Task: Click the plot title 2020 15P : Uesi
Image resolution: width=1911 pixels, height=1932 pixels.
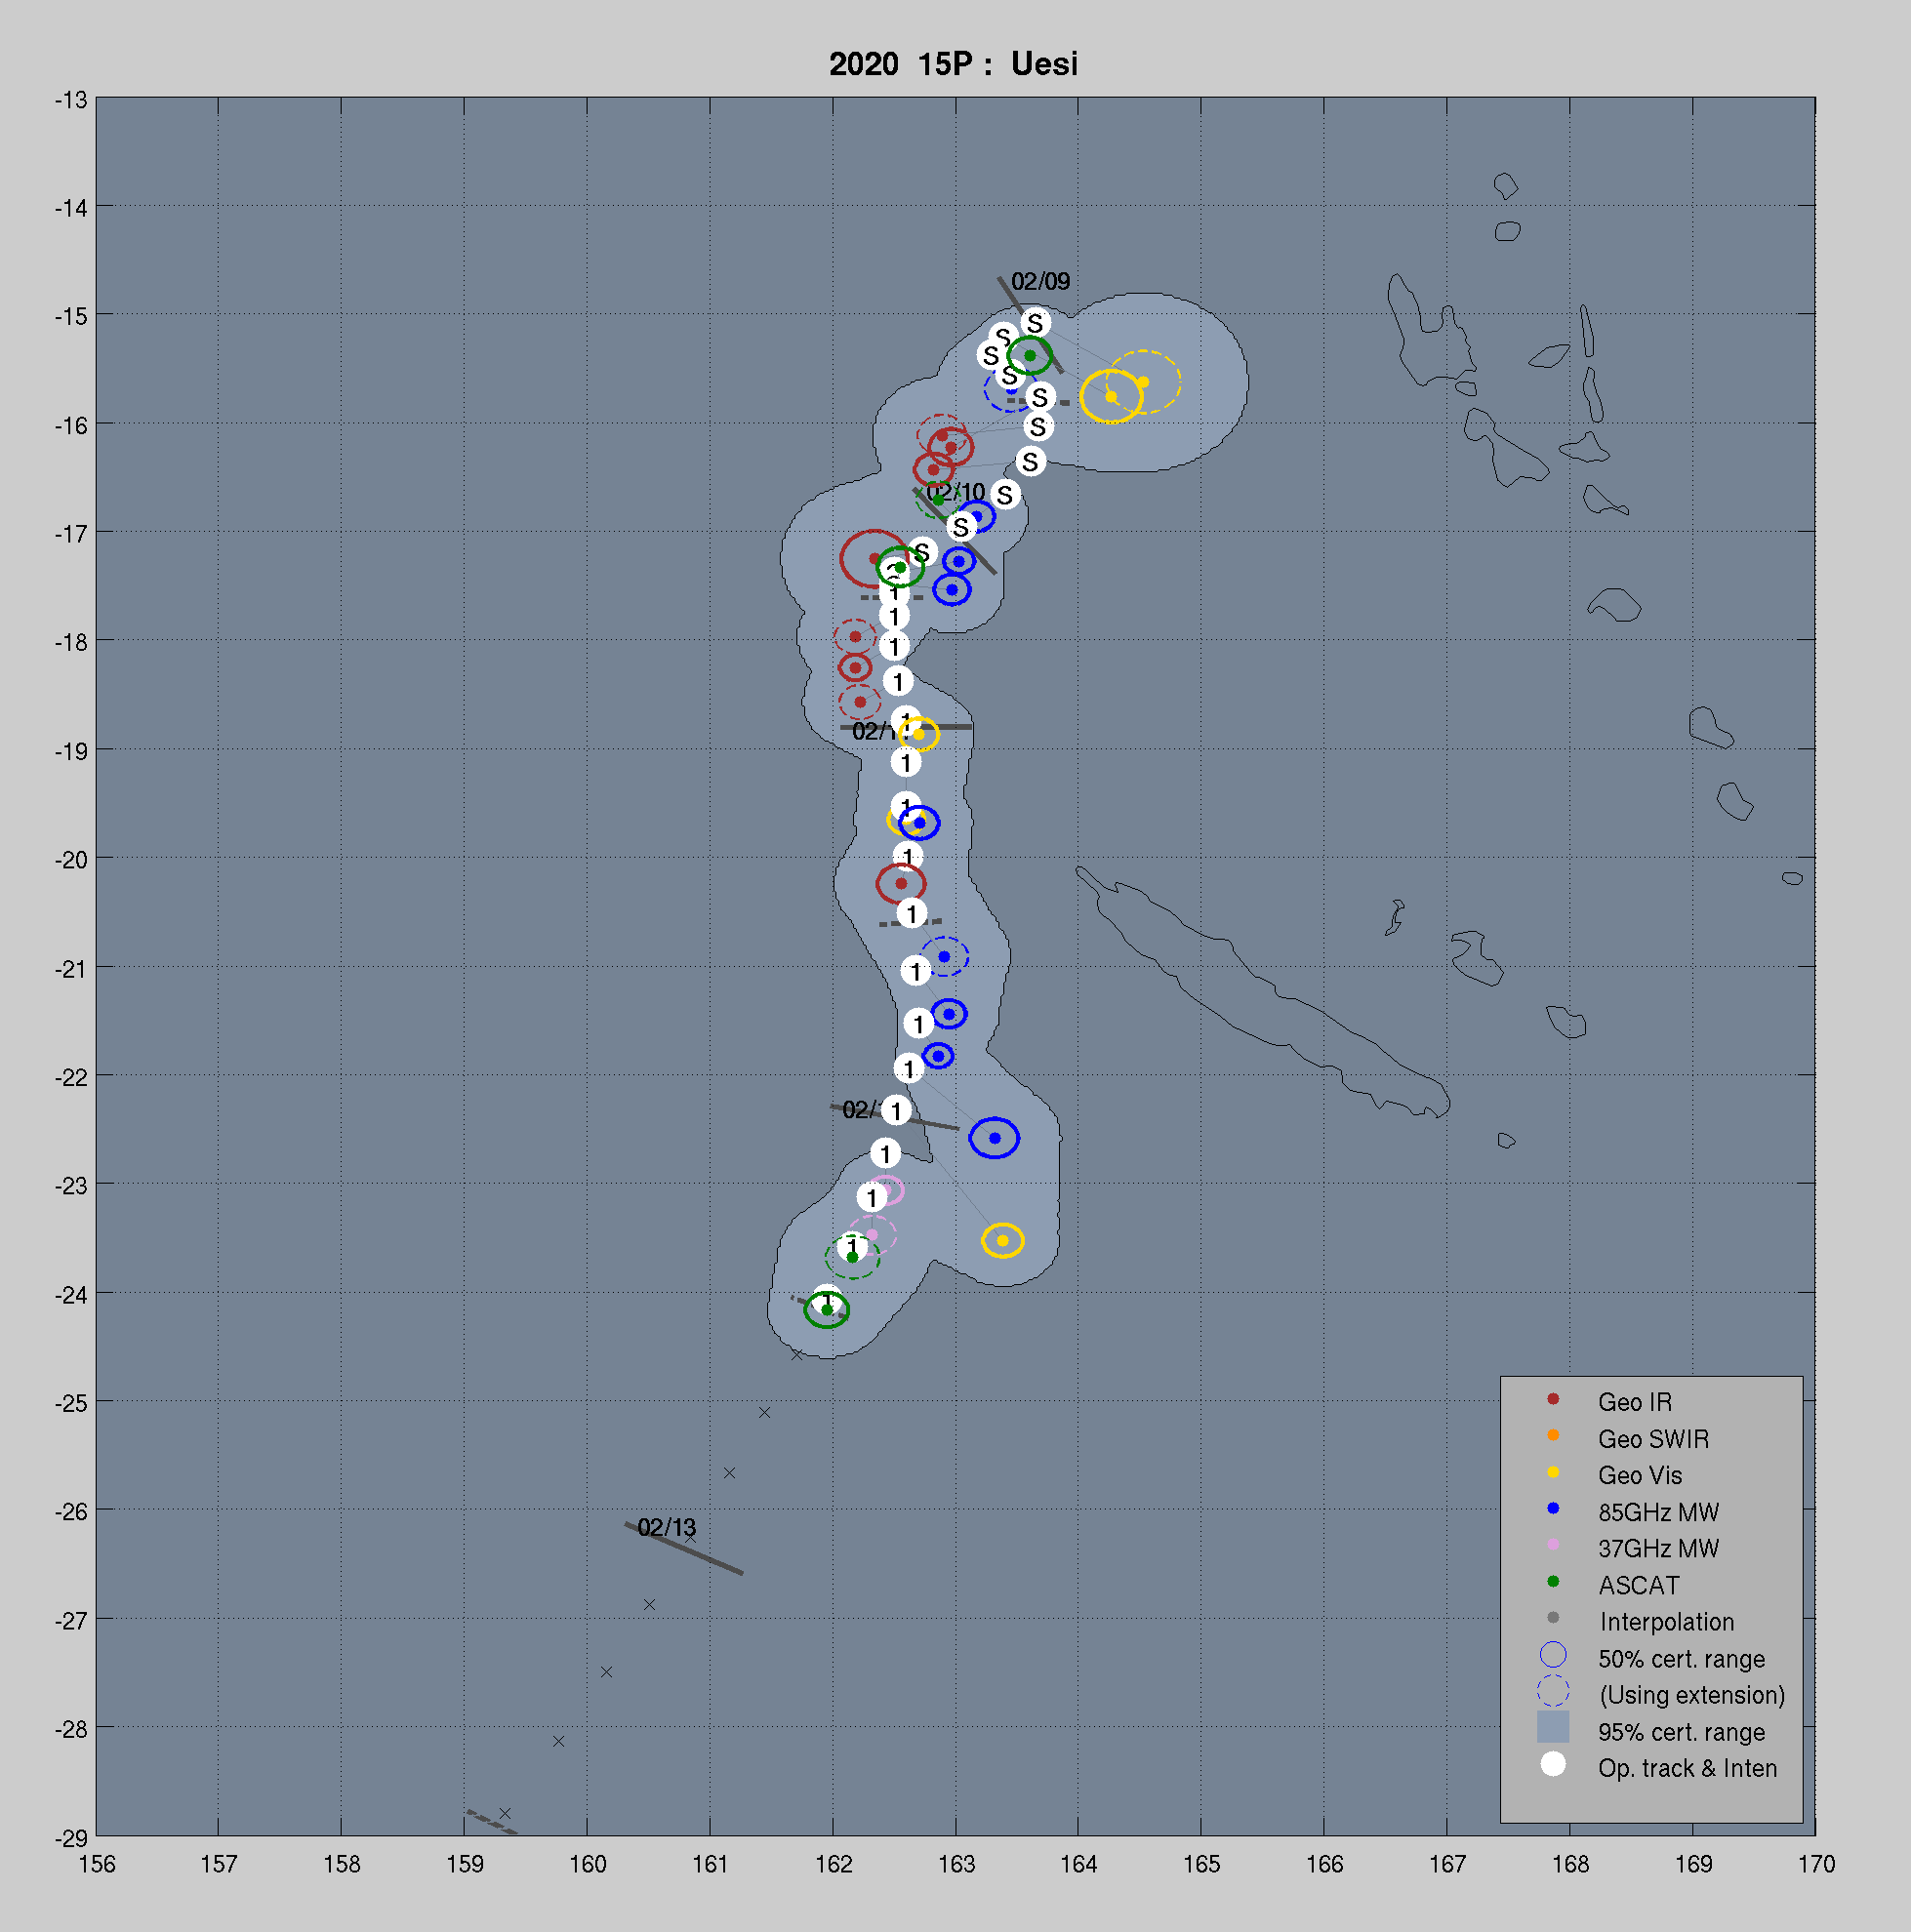Action: click(953, 64)
